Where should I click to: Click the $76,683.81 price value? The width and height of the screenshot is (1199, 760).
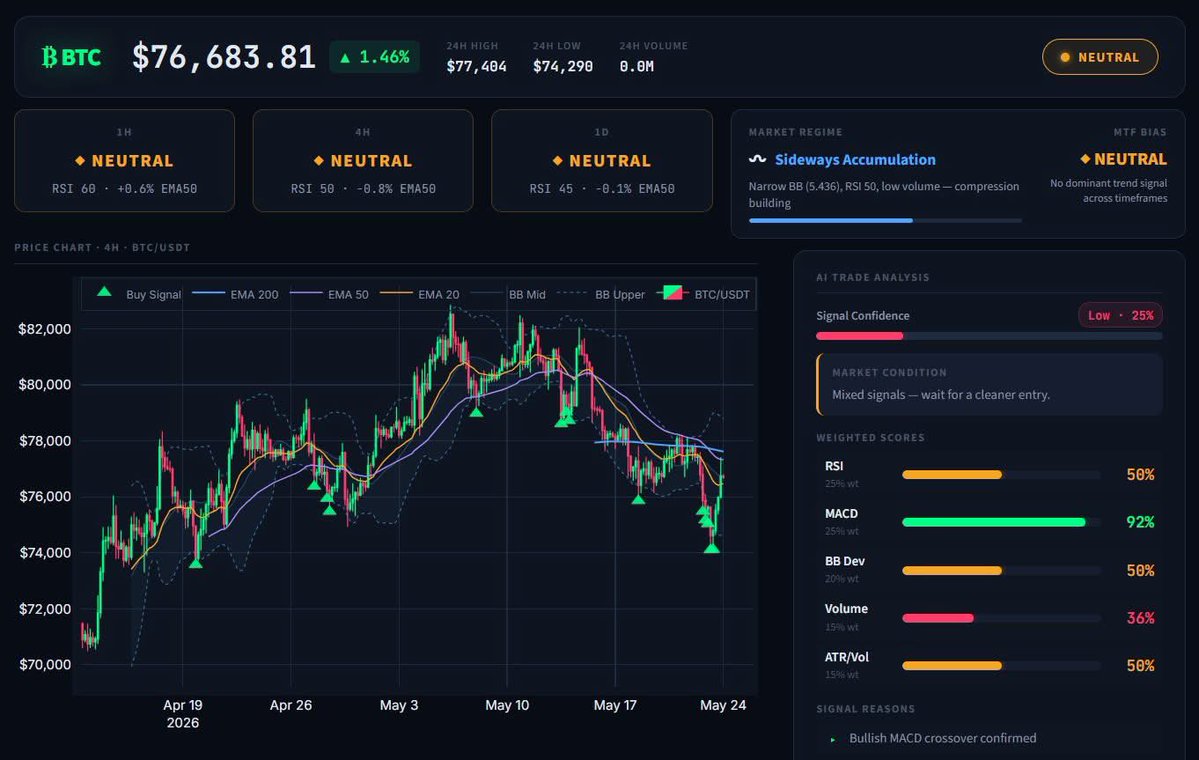[224, 57]
